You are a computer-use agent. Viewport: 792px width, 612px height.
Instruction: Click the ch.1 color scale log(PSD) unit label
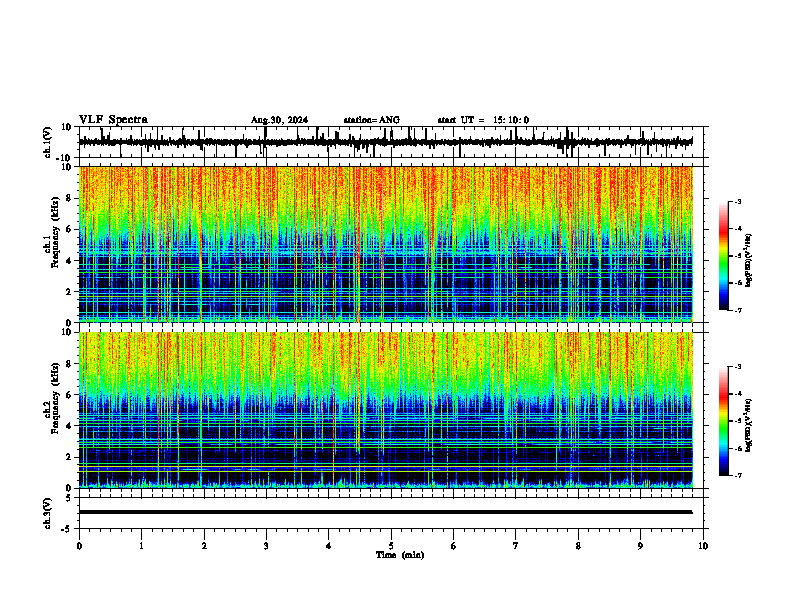click(x=749, y=260)
